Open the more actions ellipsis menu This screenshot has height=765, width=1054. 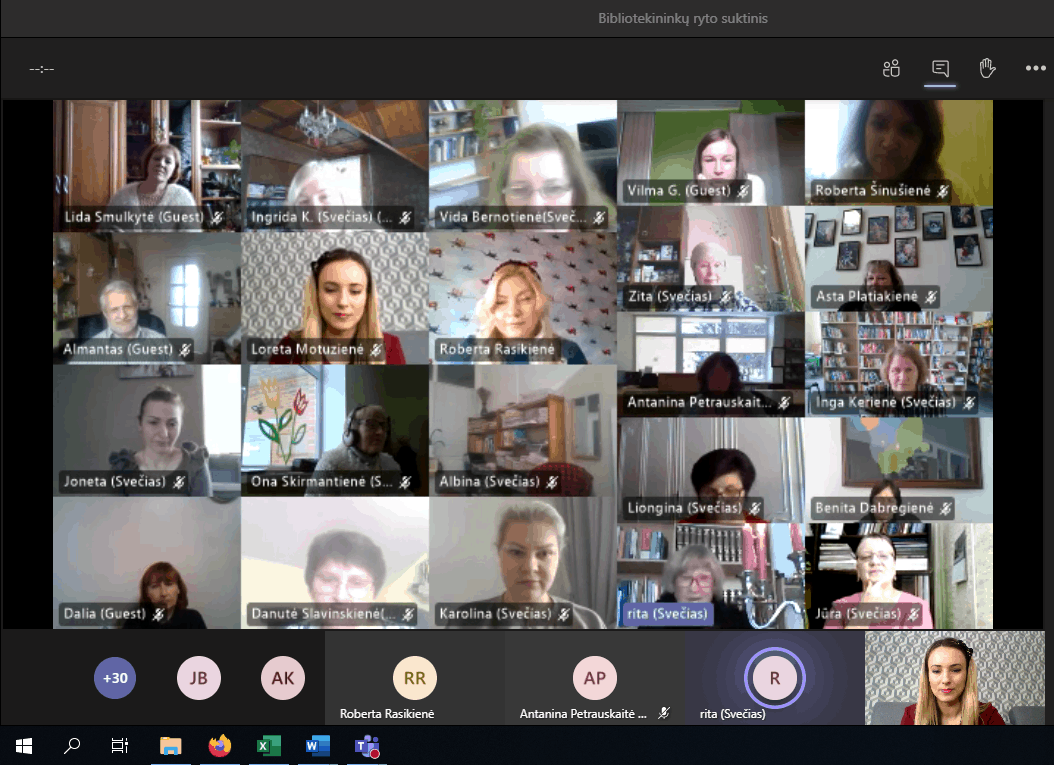point(1035,68)
